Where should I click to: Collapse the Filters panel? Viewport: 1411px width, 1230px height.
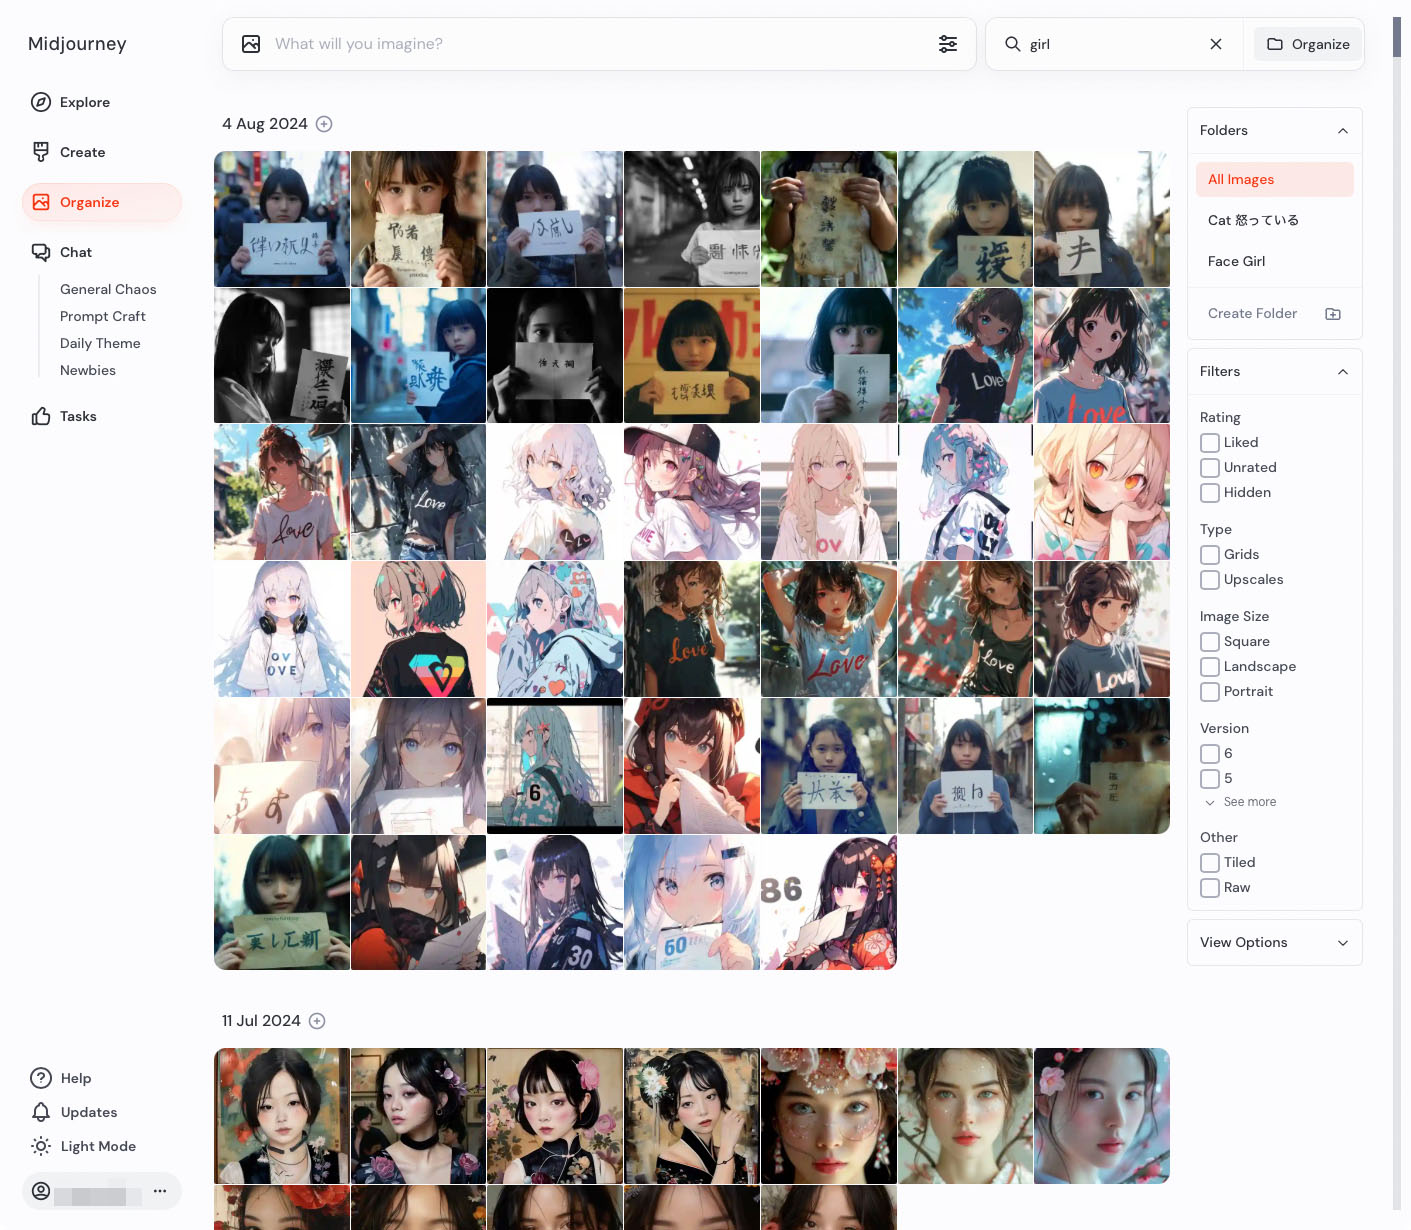click(1343, 372)
